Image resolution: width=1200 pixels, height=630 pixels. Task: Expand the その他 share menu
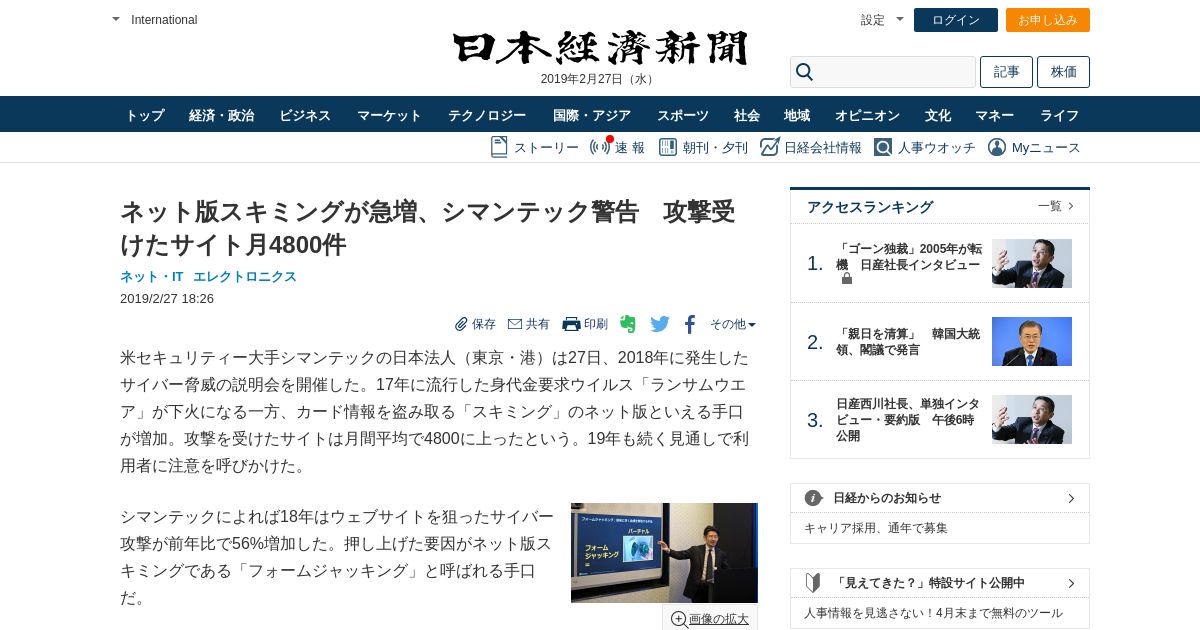tap(733, 324)
